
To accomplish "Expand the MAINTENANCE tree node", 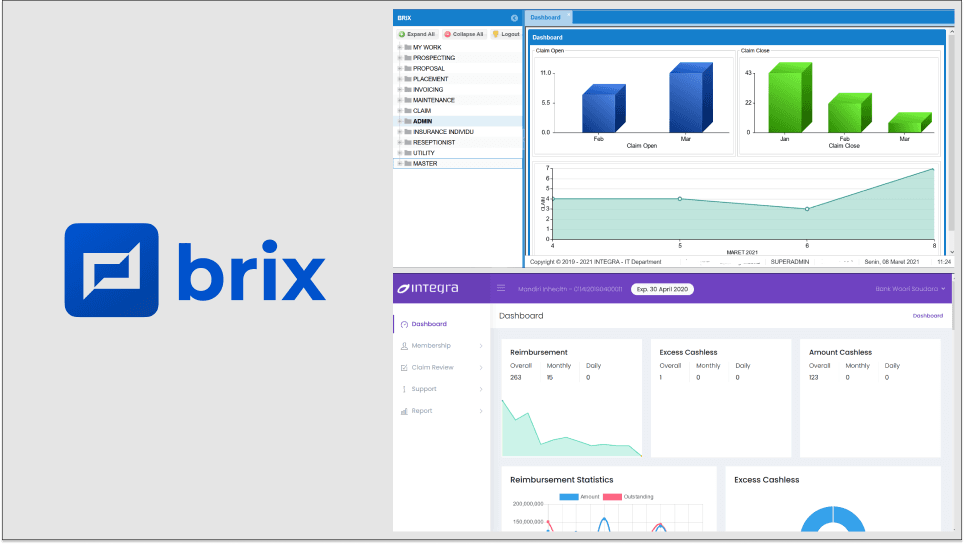I will tap(400, 100).
